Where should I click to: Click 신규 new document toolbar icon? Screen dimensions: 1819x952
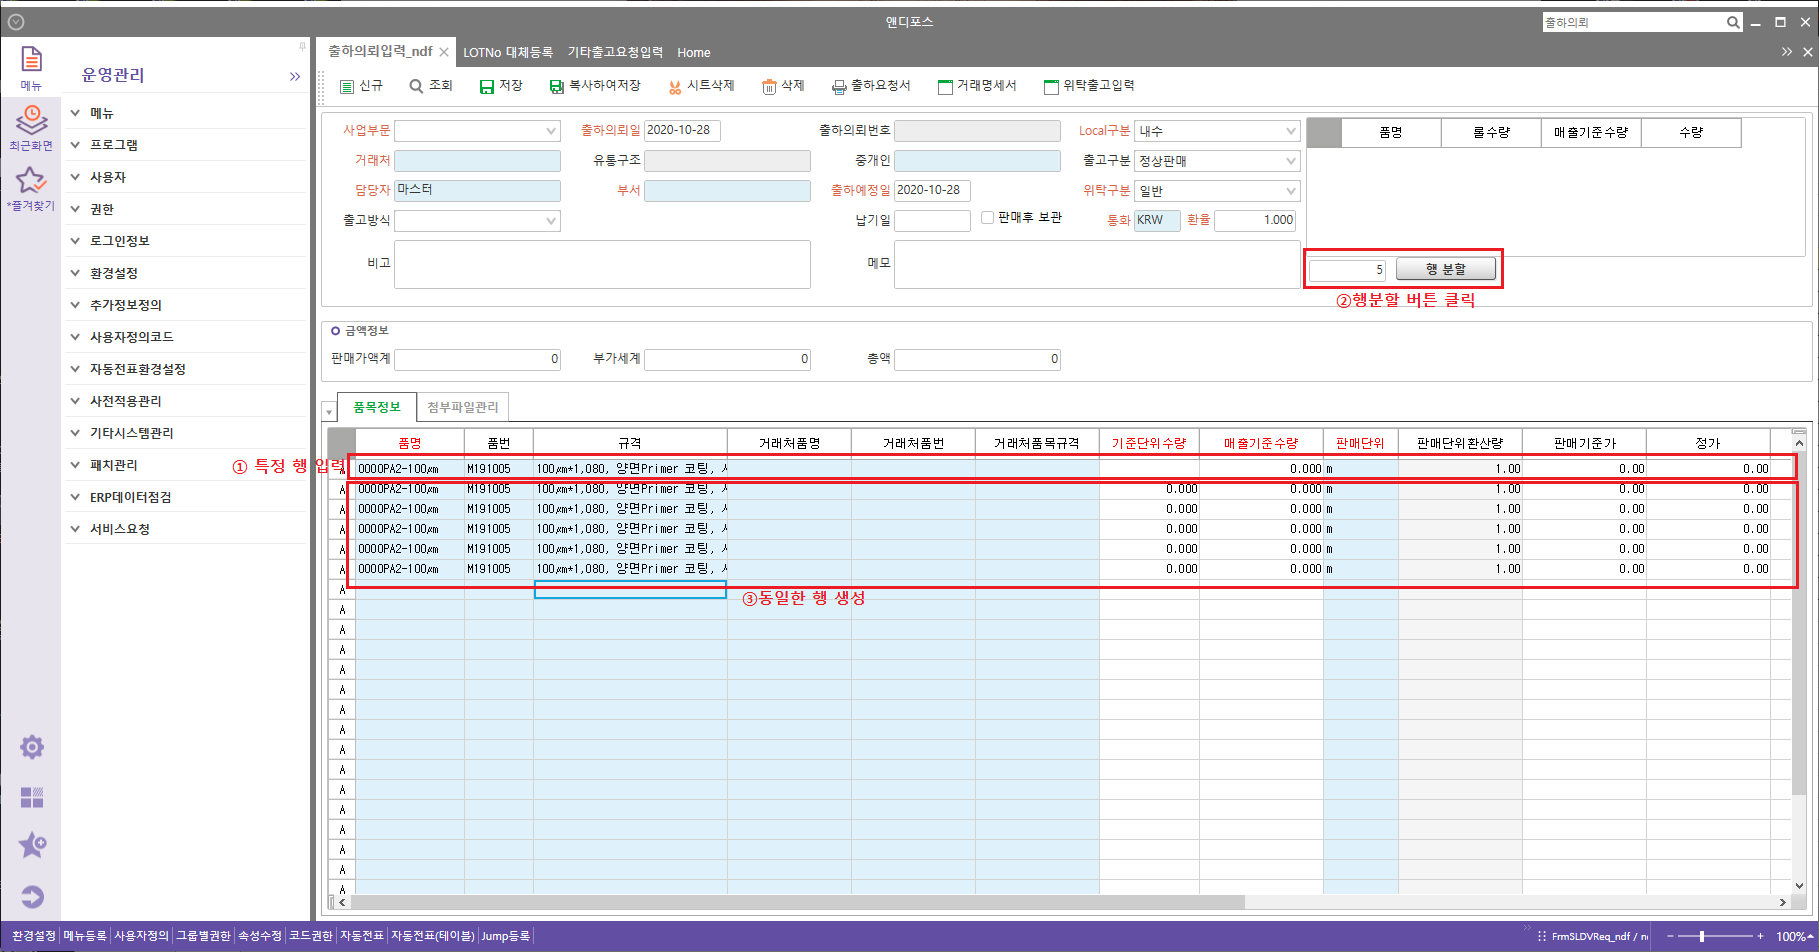[x=347, y=87]
